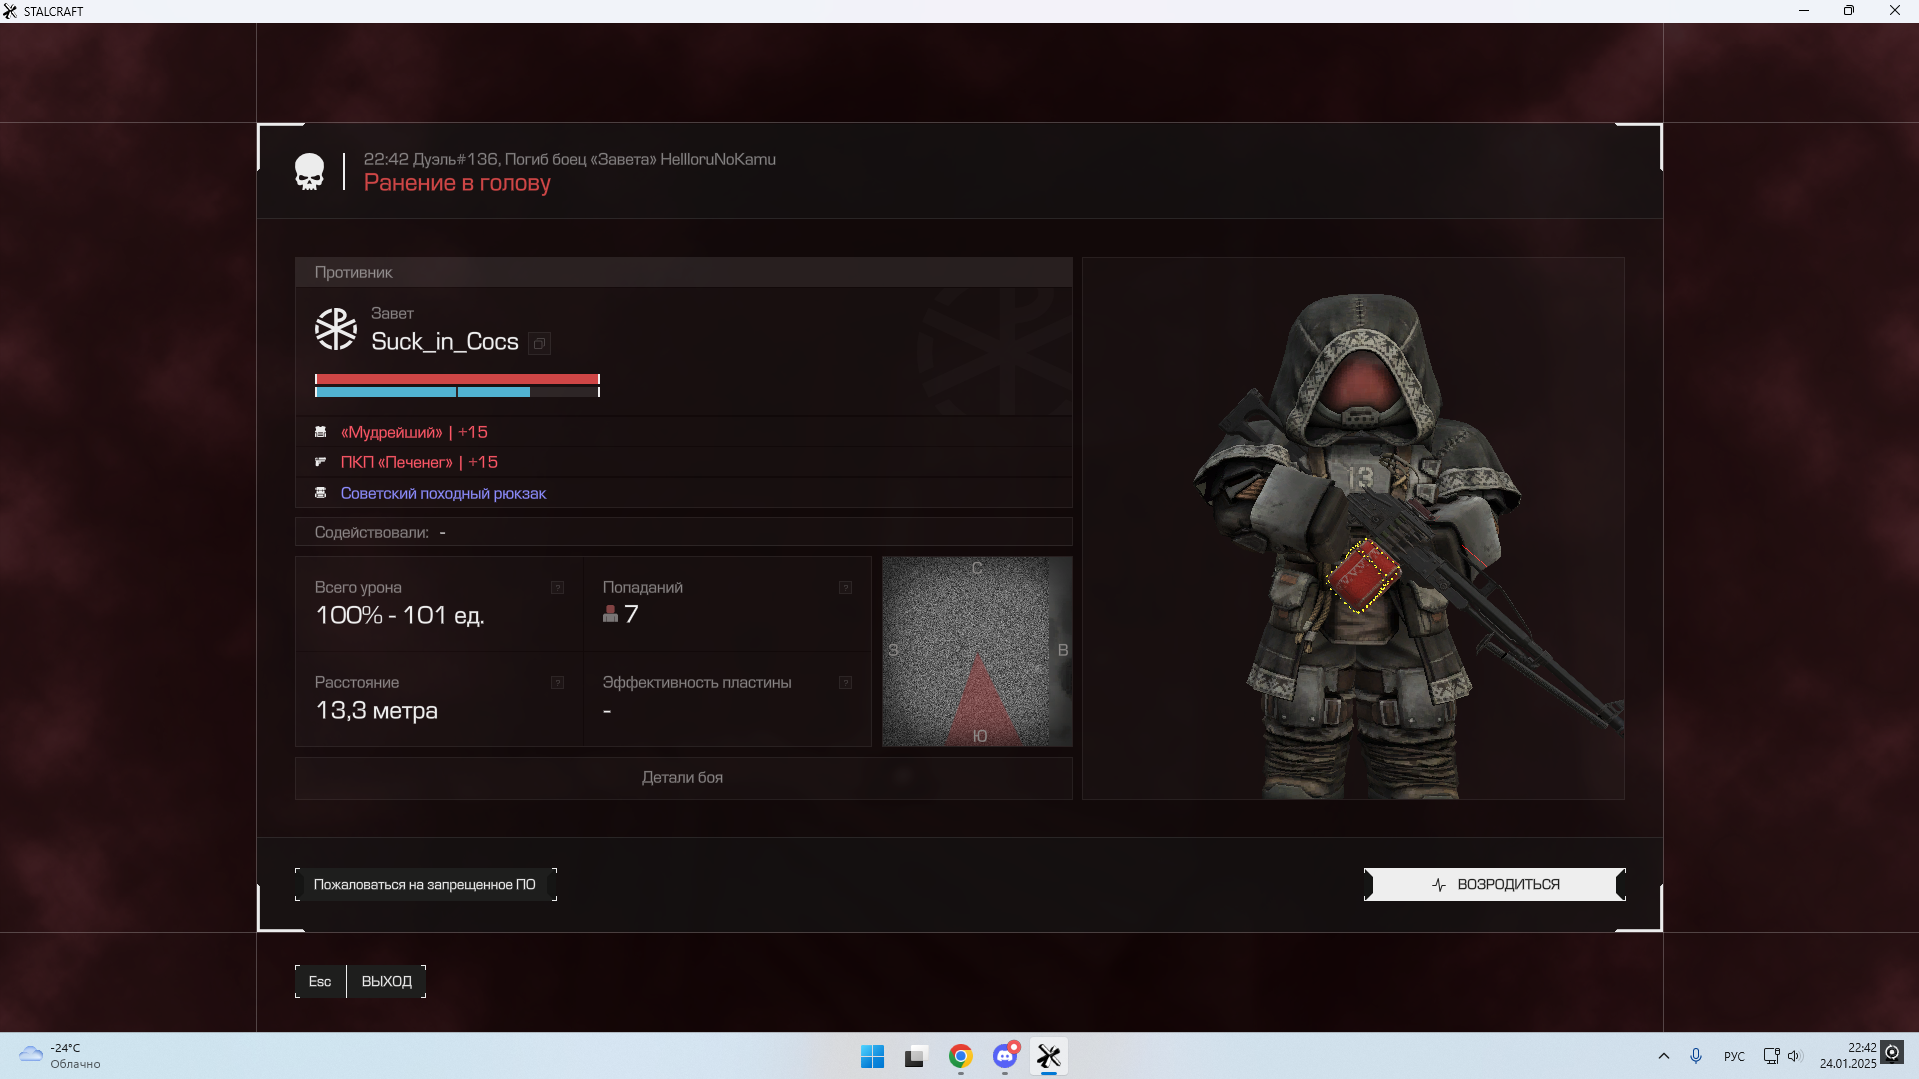Open the weather widget showing -24°C
Screen dimensions: 1919x1079
(x=60, y=1056)
